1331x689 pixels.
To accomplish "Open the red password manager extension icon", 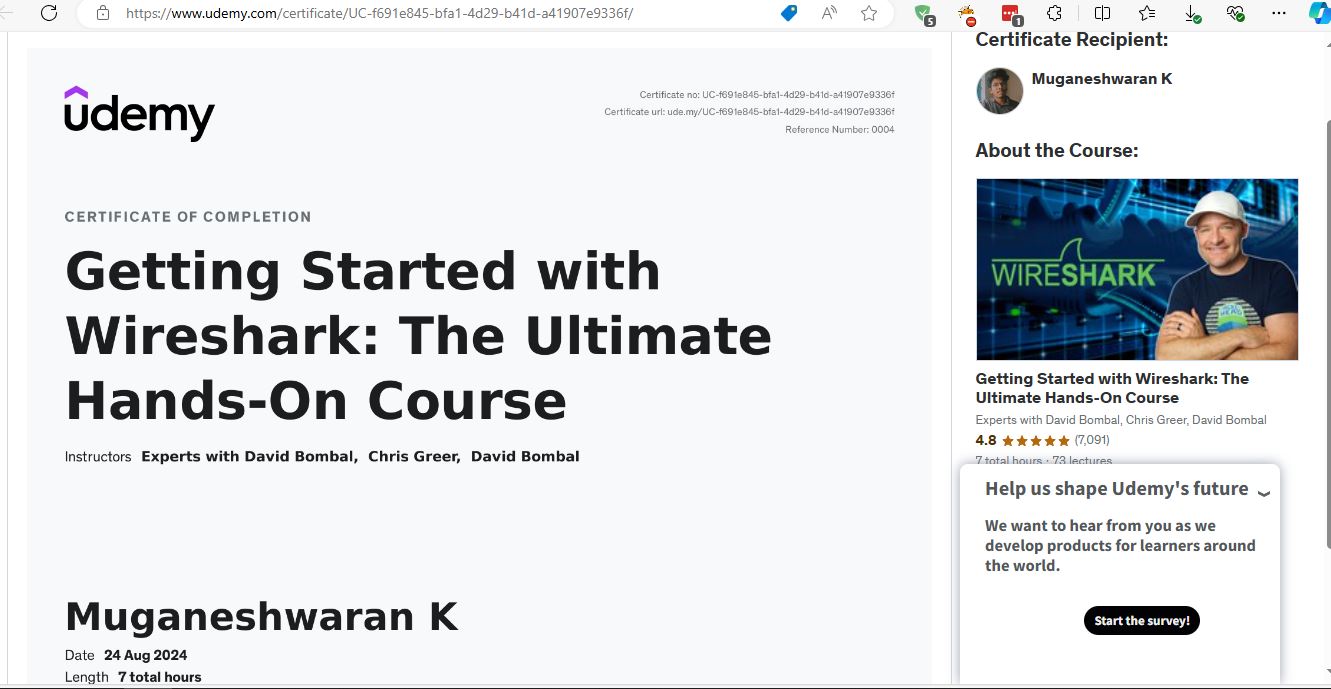I will pos(1011,14).
